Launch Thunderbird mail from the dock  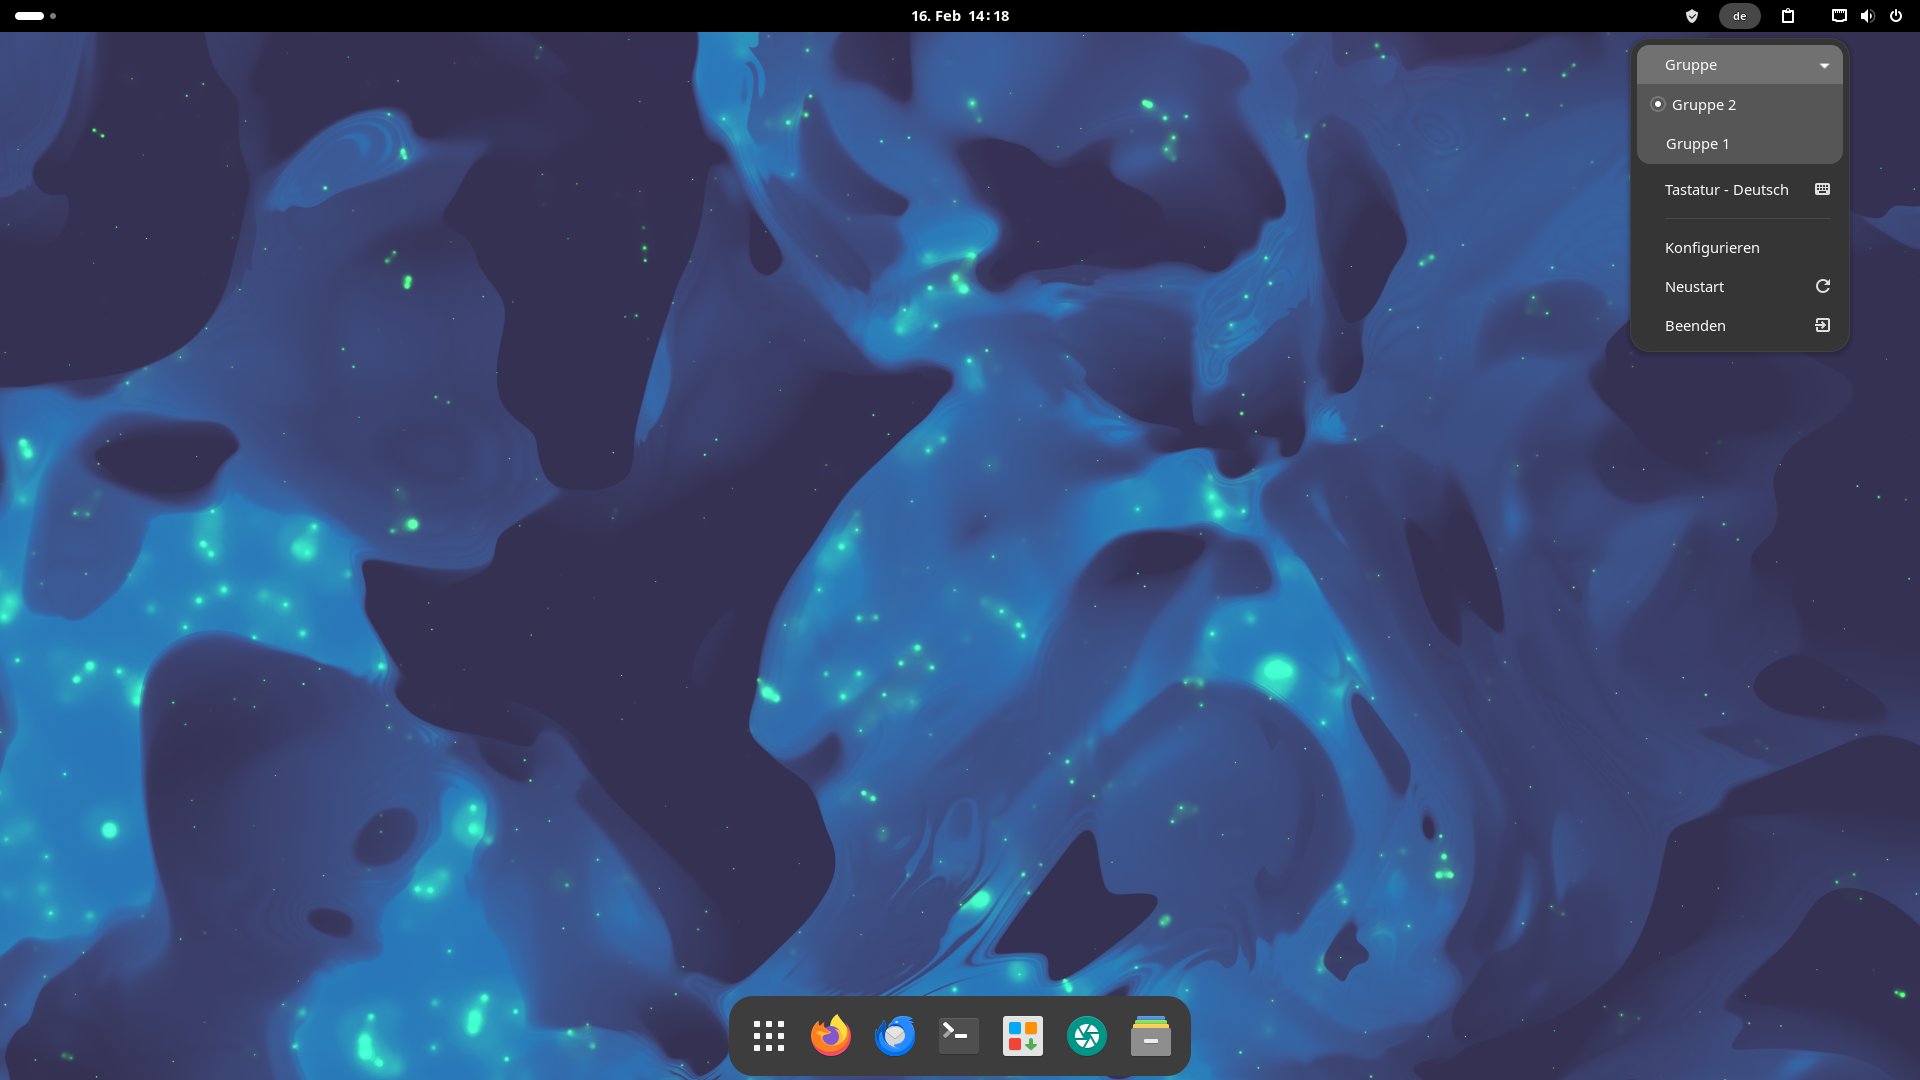tap(894, 1036)
